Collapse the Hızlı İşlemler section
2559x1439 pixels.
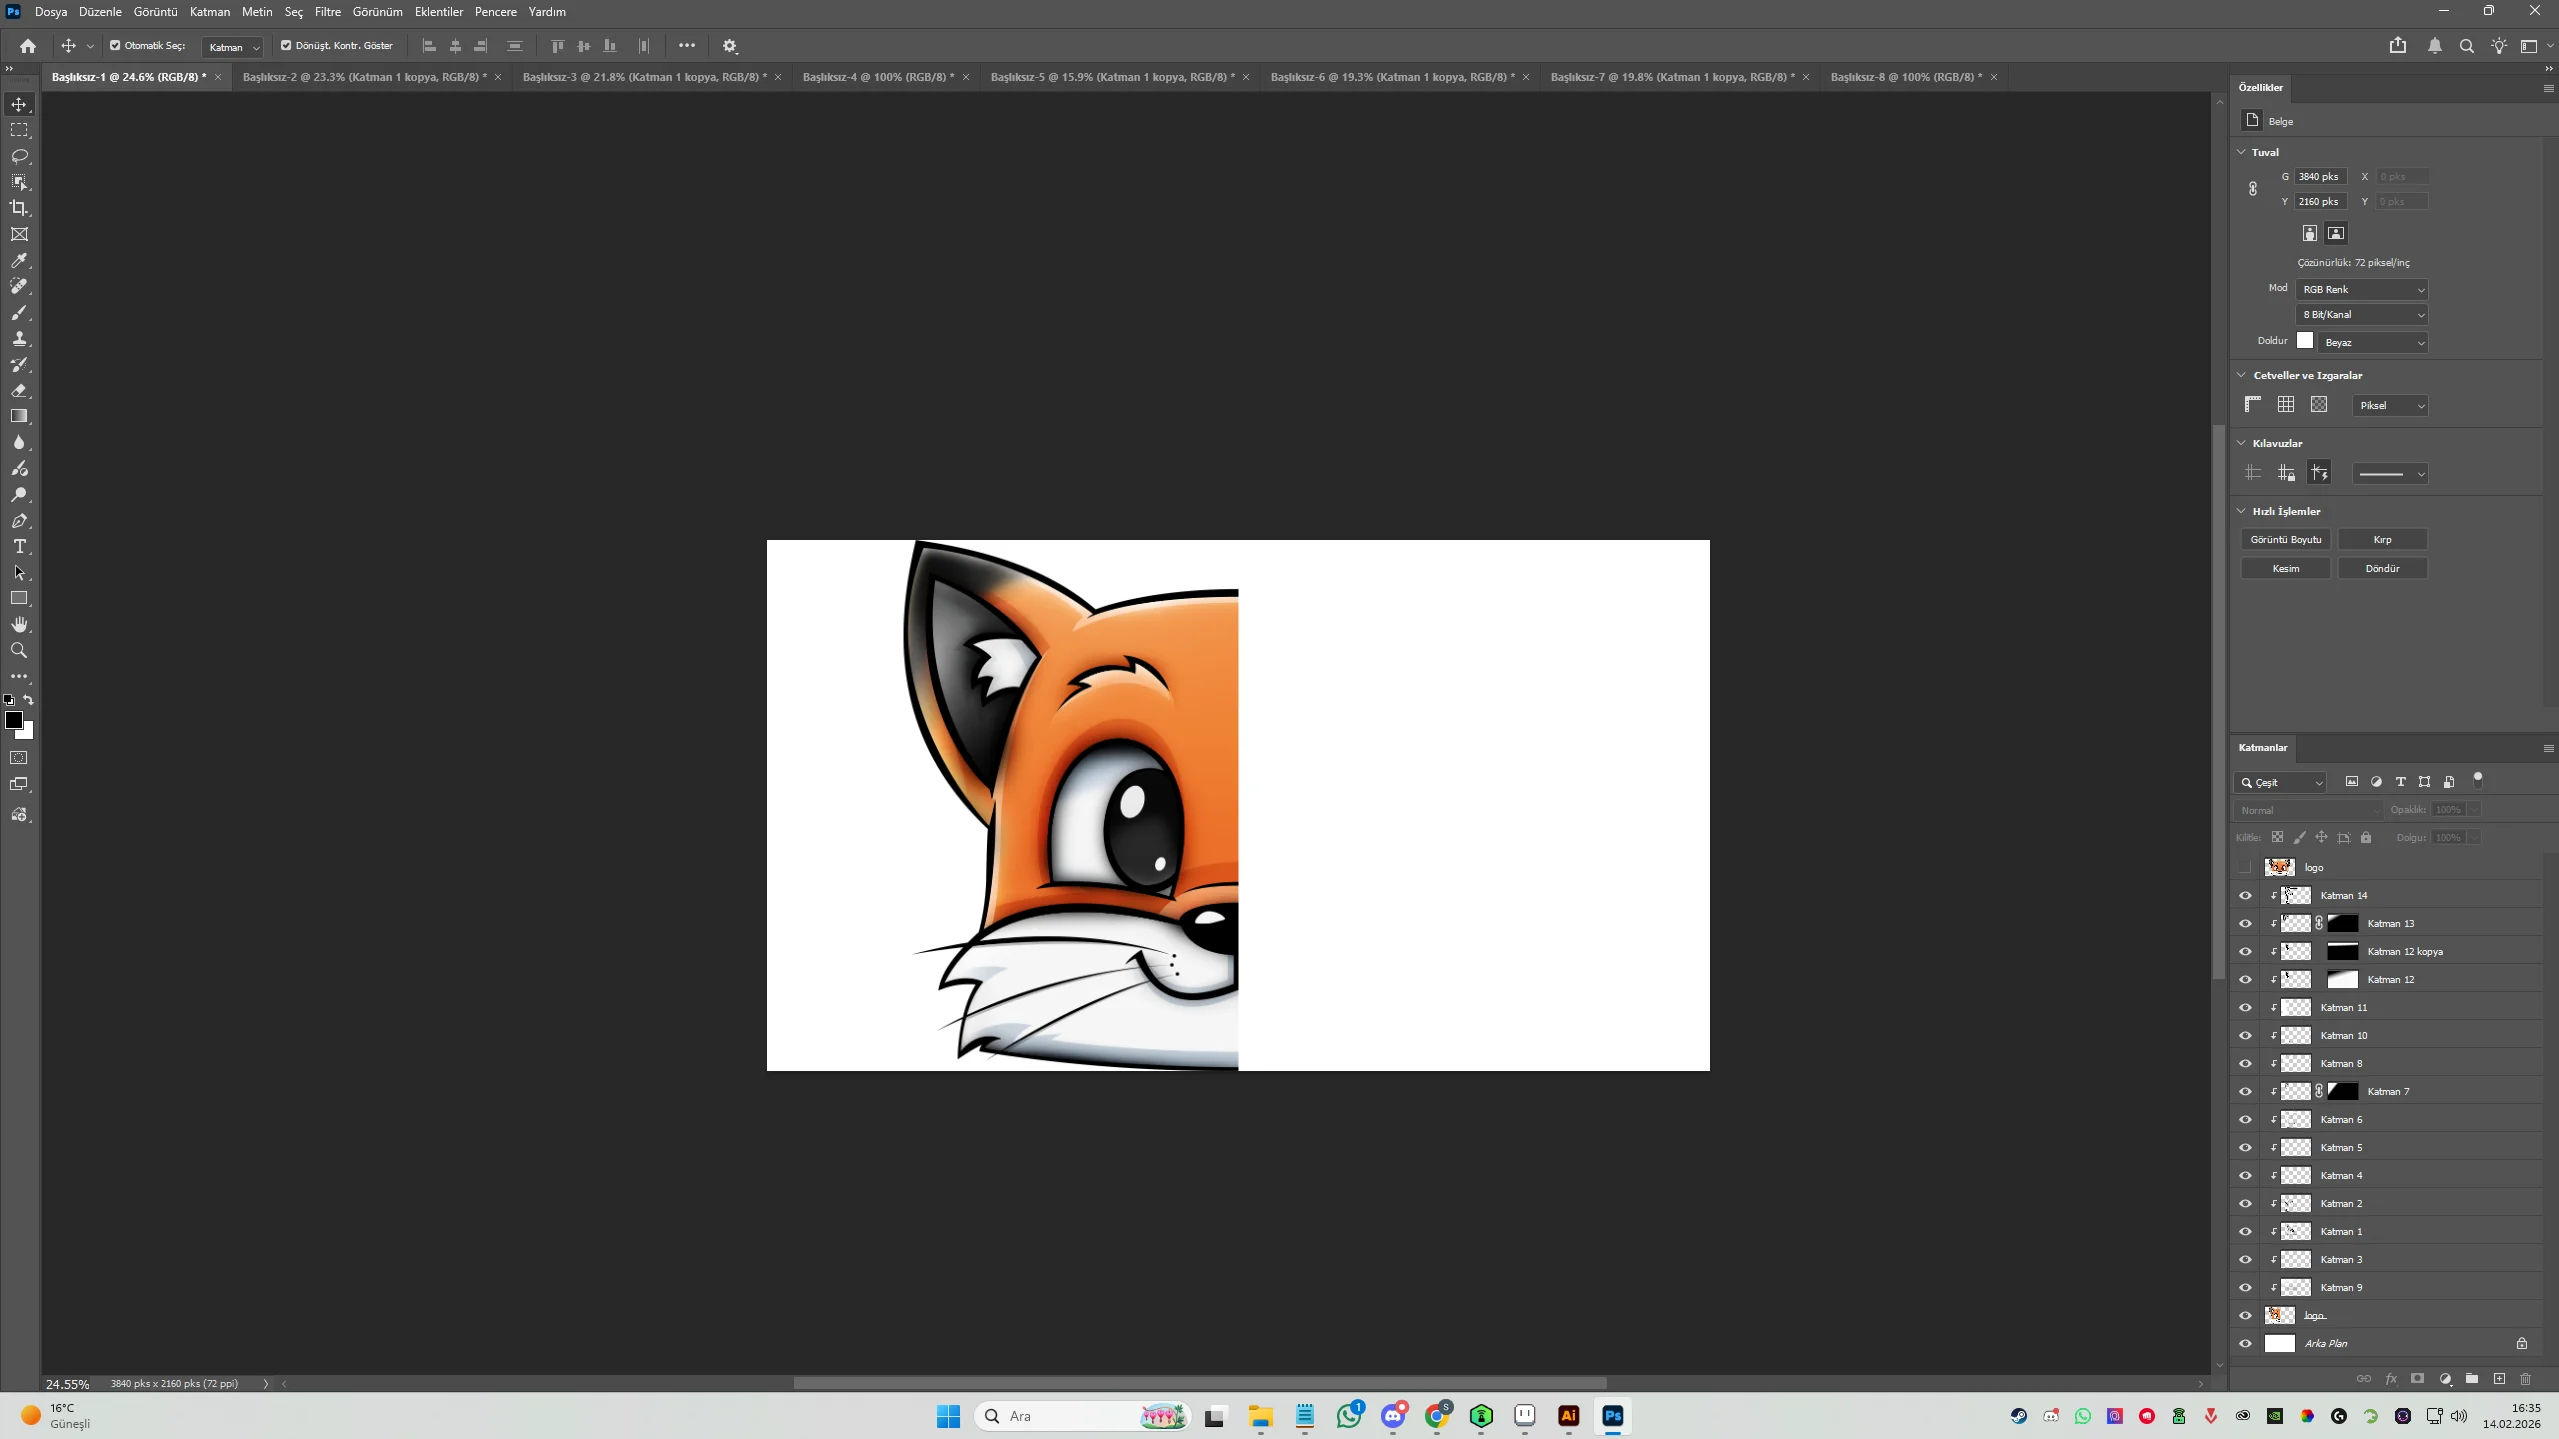point(2241,511)
